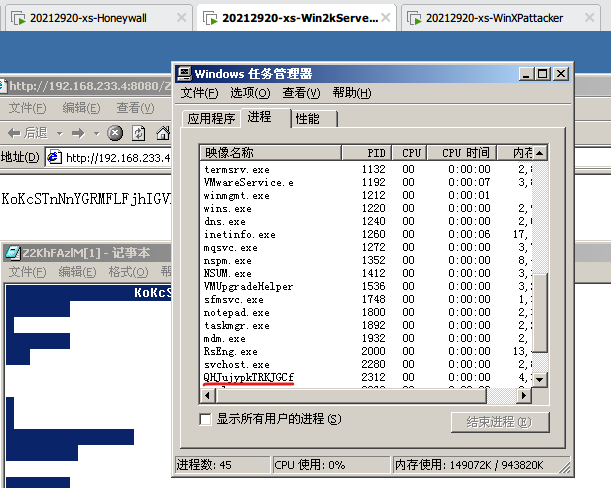
Task: Select the VMUpgradeHelper process row
Action: (x=366, y=286)
